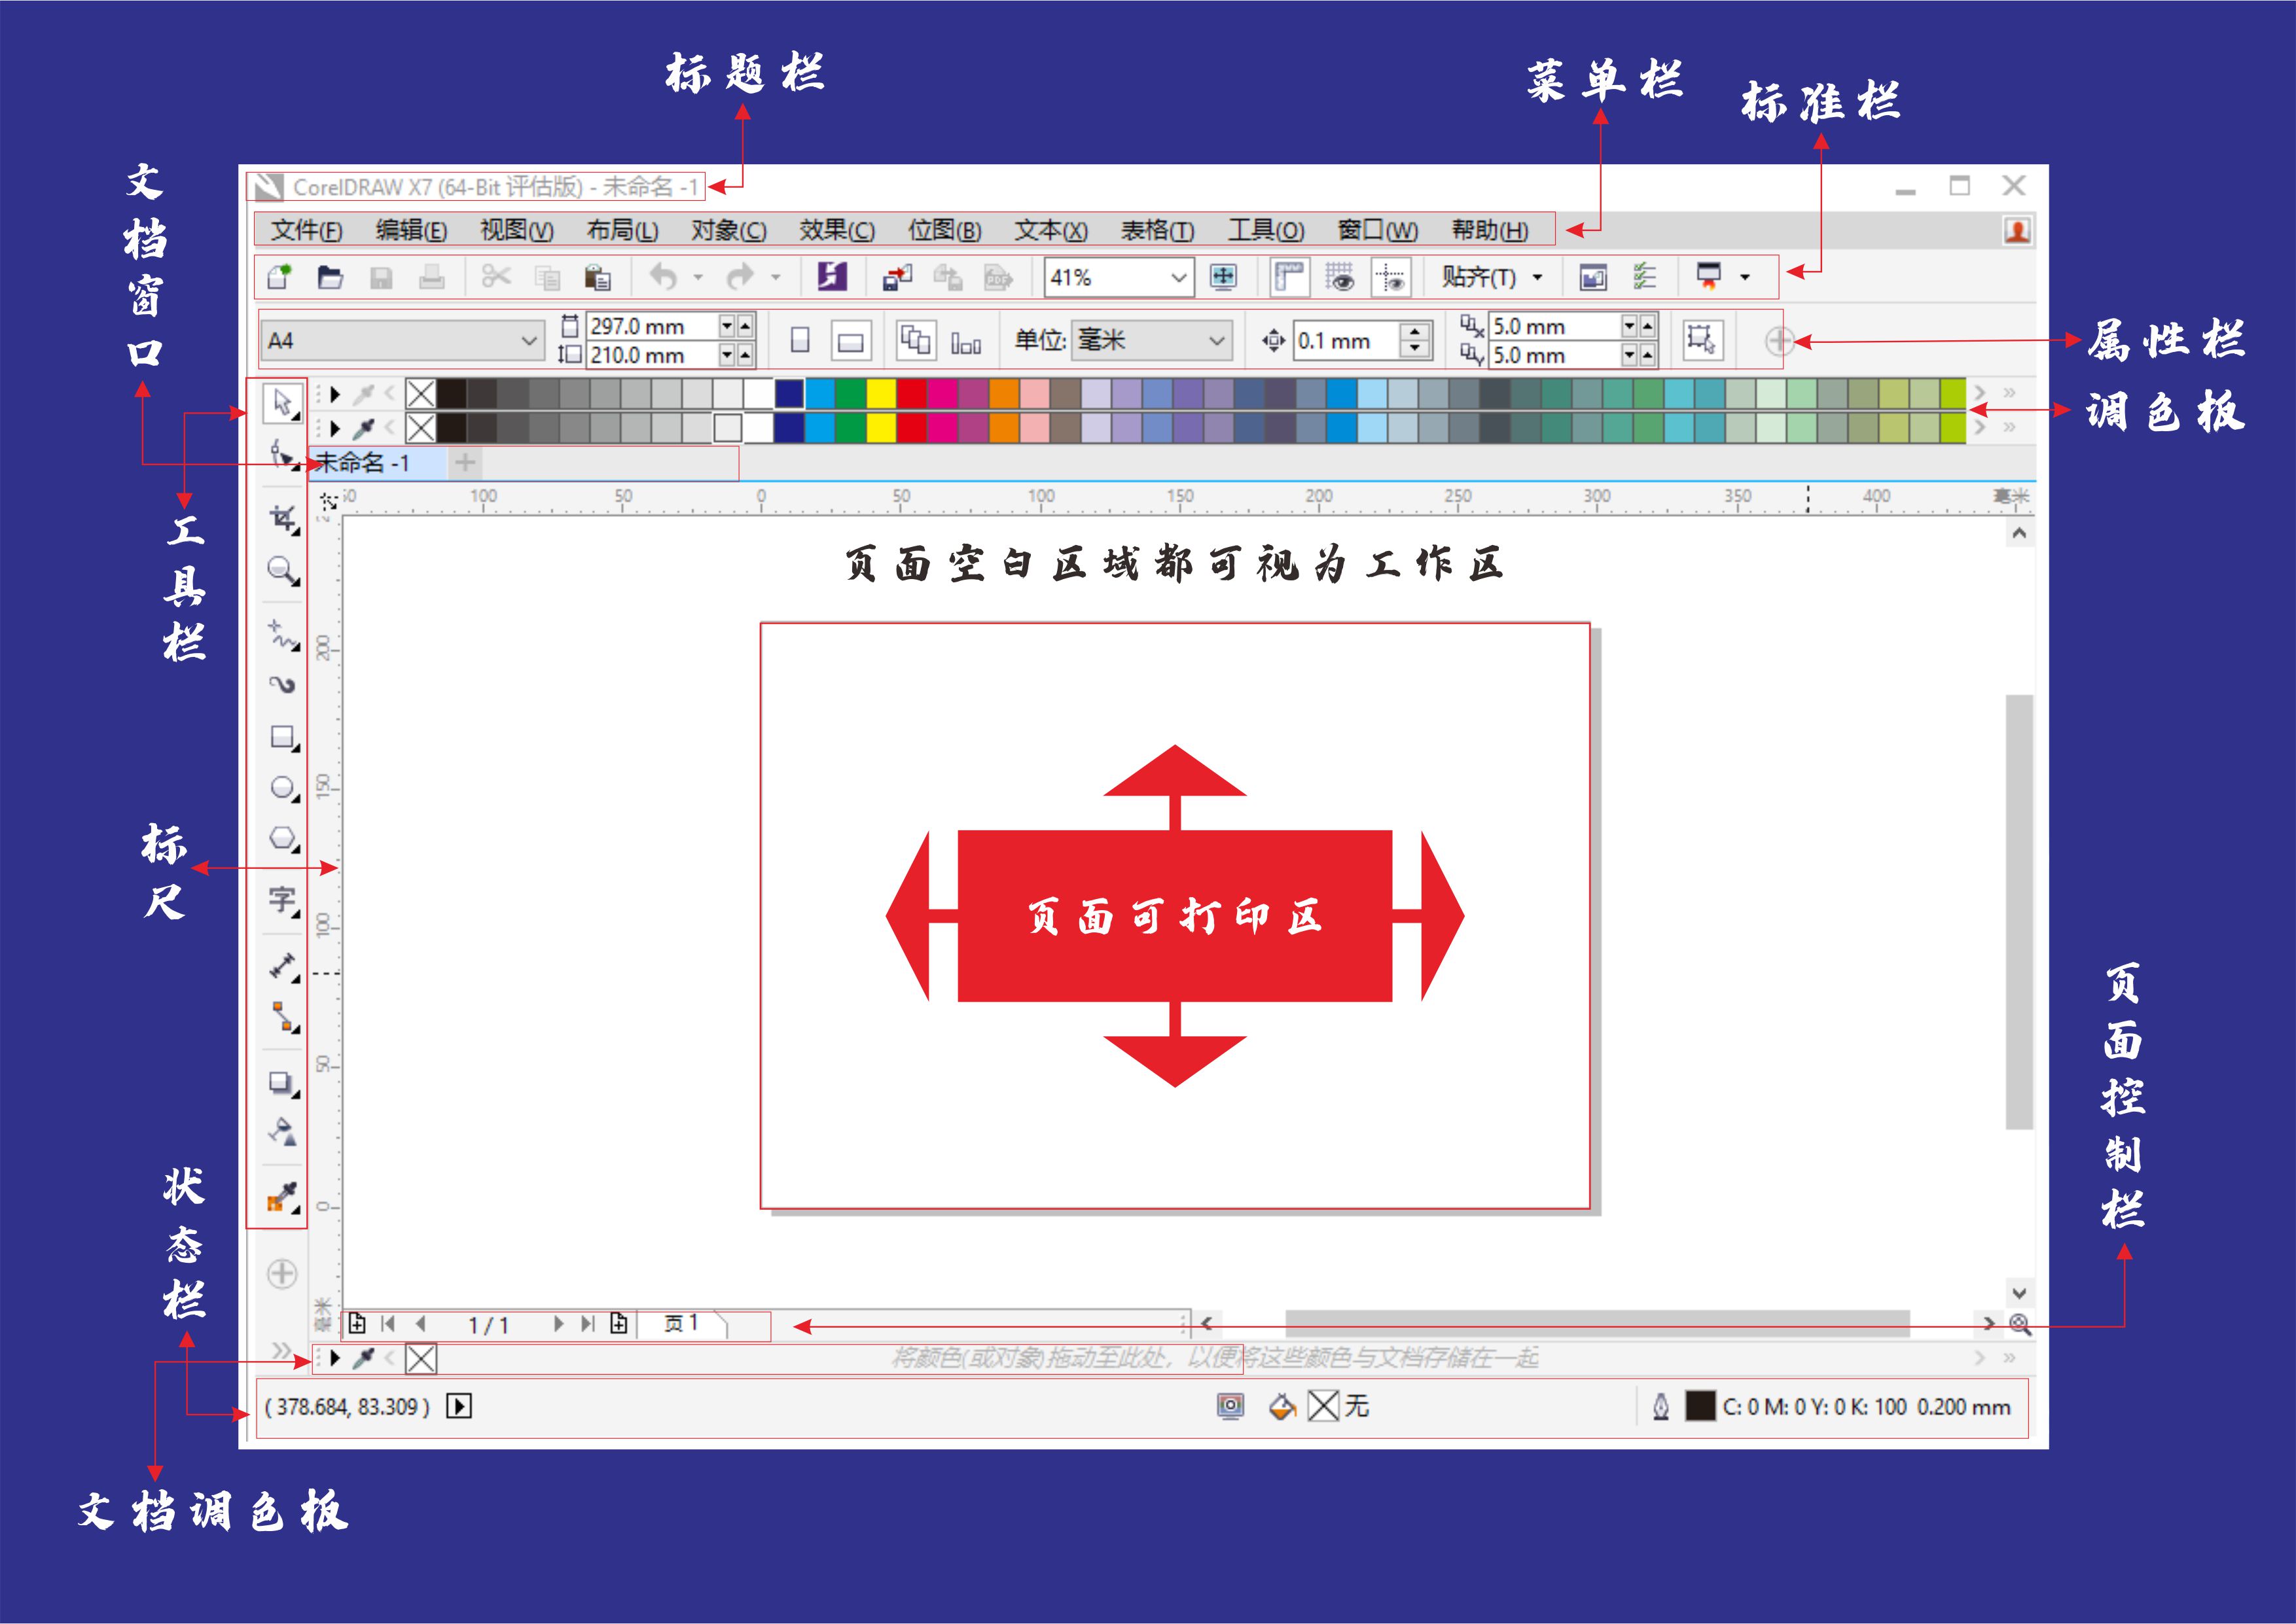The height and width of the screenshot is (1624, 2296).
Task: Open the 效果(C) menu
Action: pos(836,230)
